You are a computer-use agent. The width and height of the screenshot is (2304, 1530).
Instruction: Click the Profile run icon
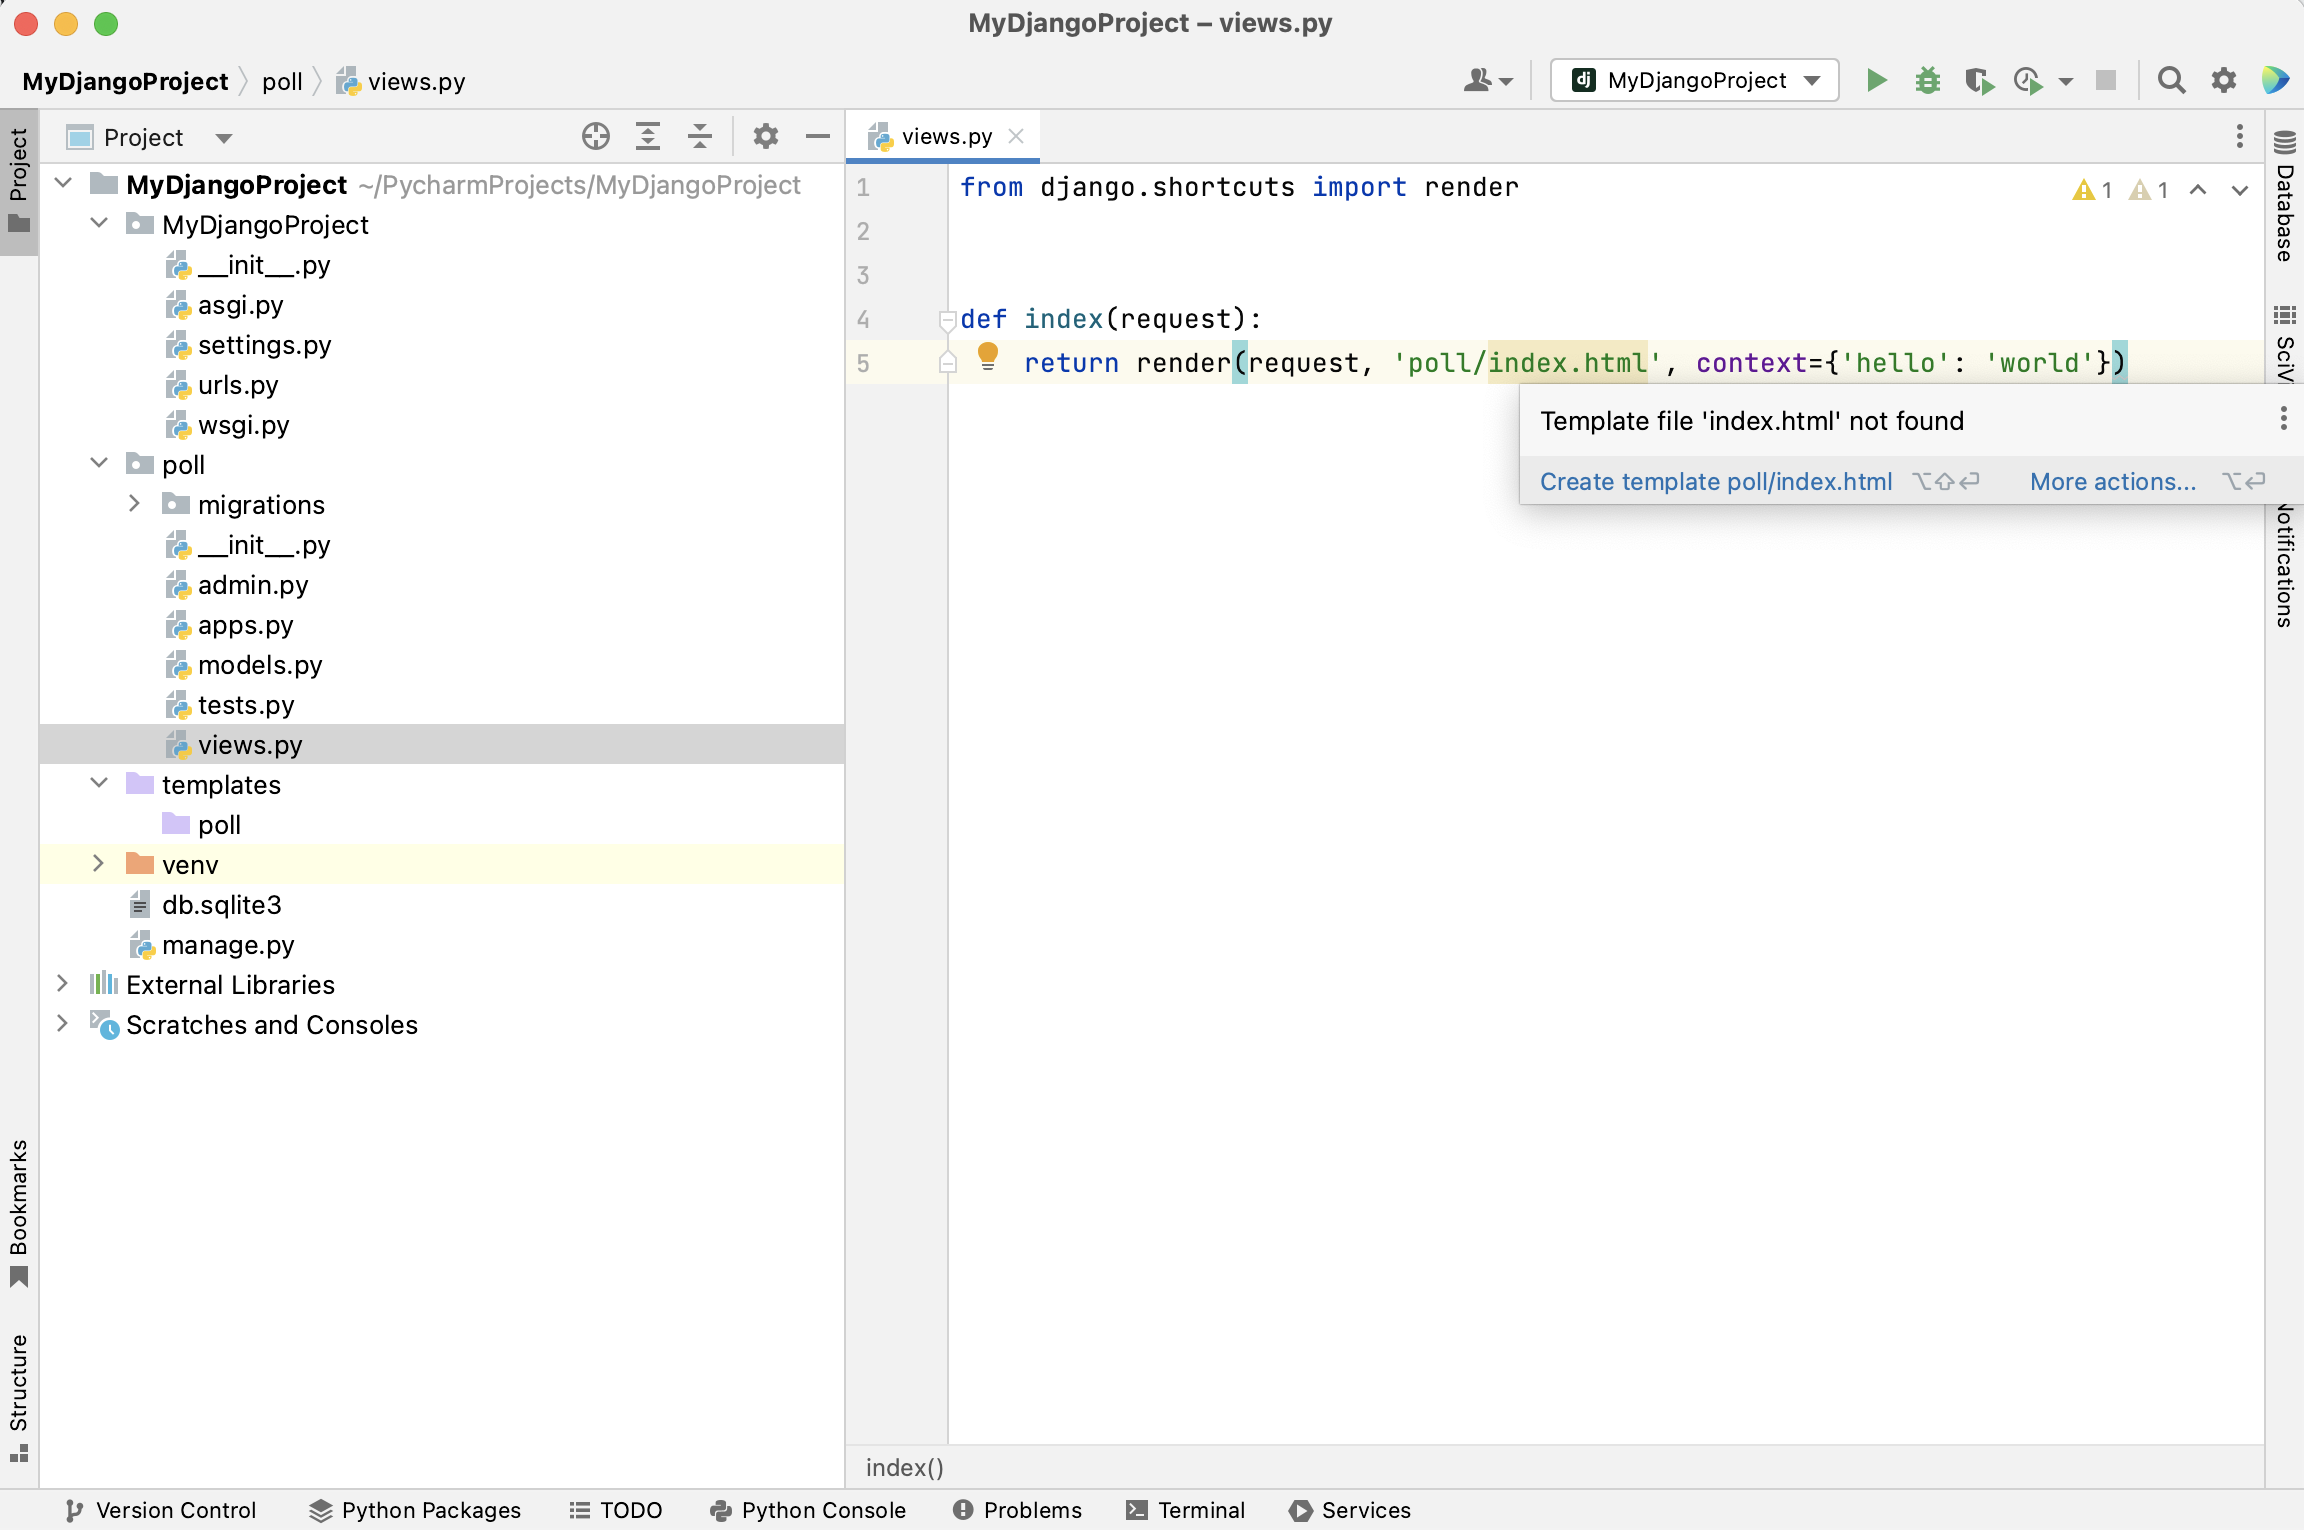pos(2028,80)
